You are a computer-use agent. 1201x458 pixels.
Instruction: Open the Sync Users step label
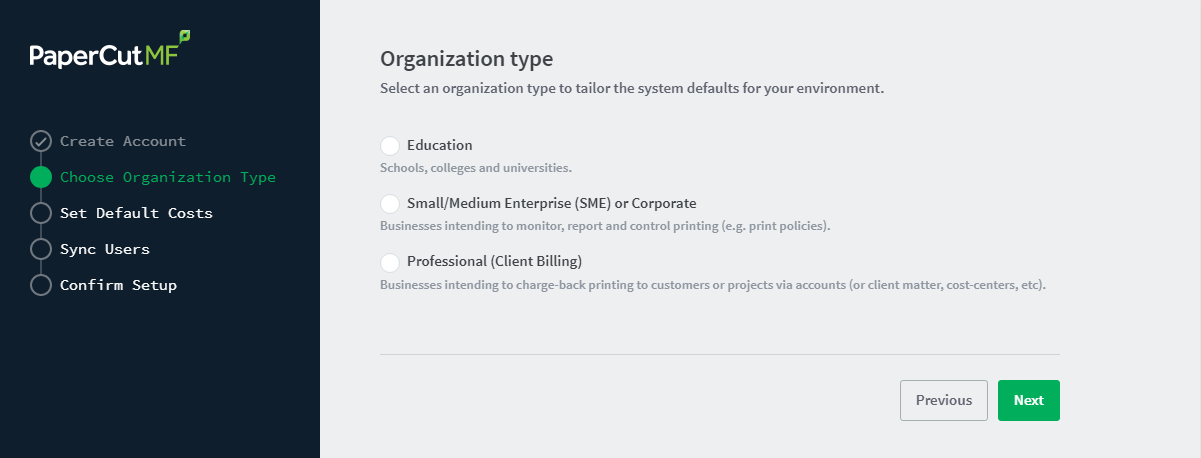[x=105, y=249]
